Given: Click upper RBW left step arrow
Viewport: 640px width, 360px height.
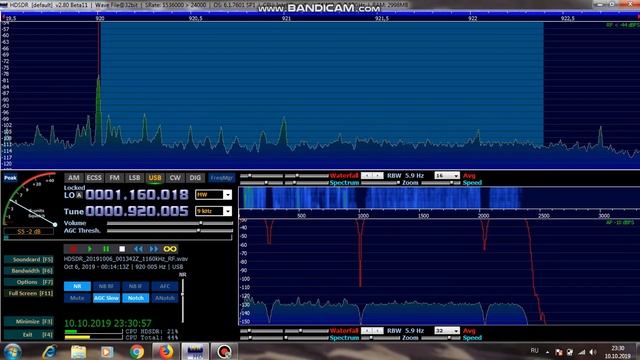Looking at the screenshot, I should tap(367, 176).
